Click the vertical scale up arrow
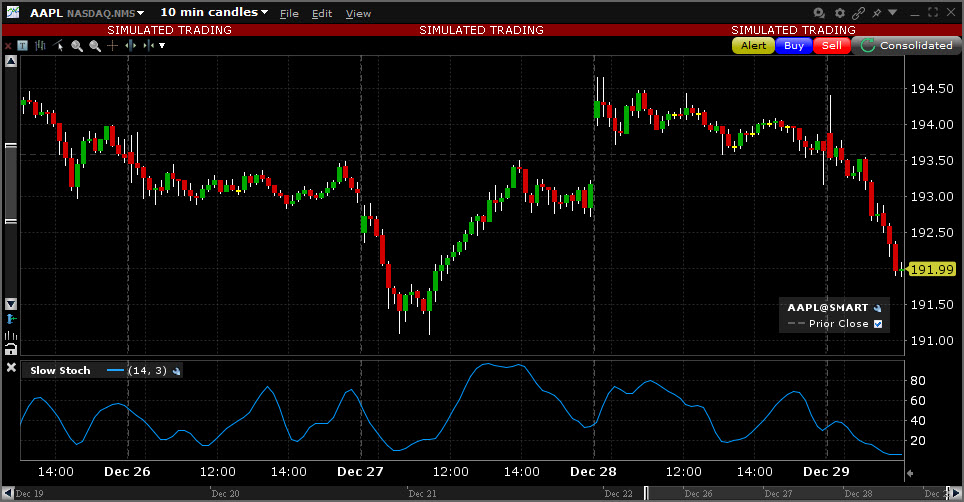Screen dimensions: 964x502 point(11,61)
